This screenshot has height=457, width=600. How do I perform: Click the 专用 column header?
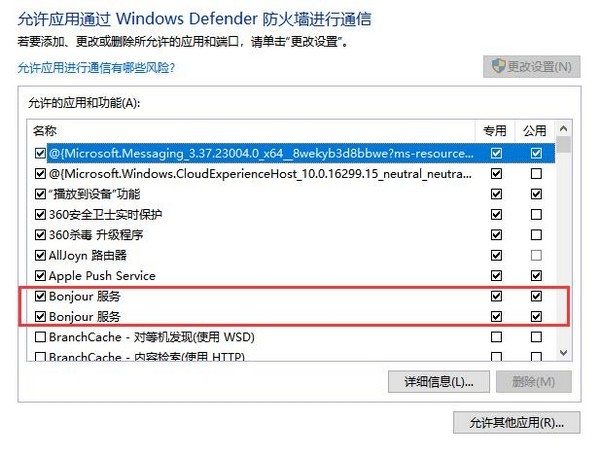coord(496,130)
